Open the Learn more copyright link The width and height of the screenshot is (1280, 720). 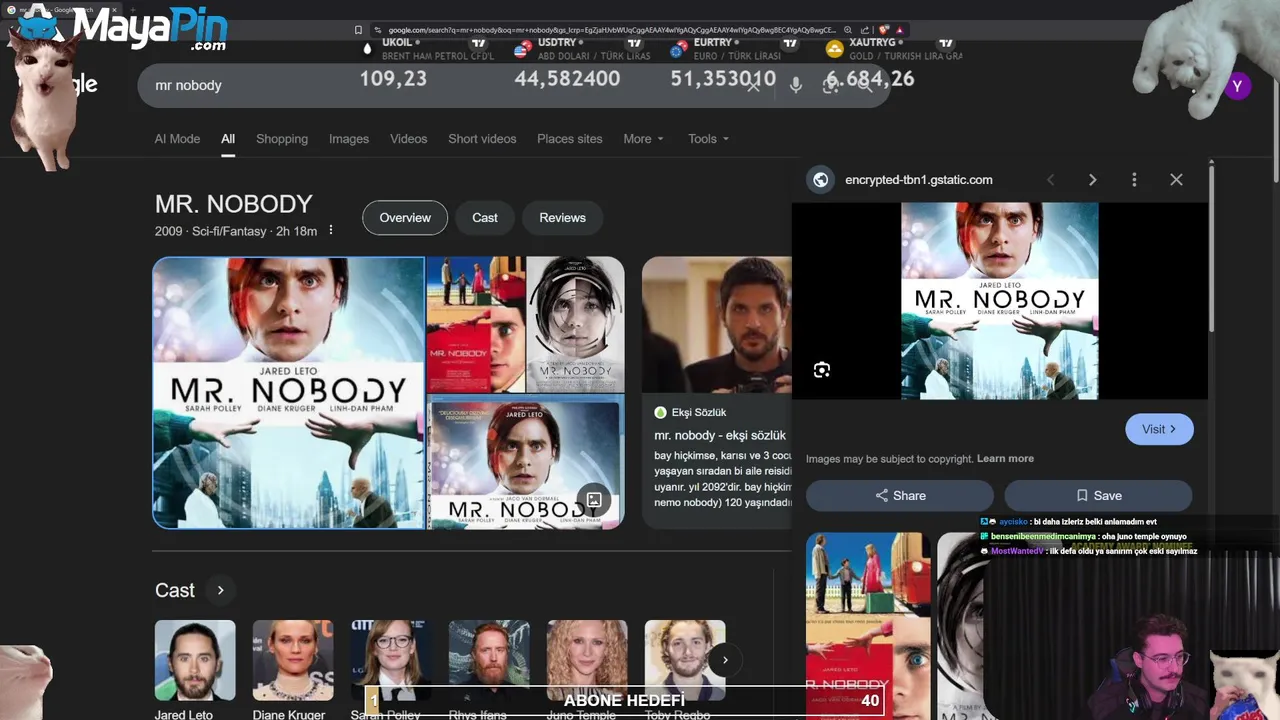(x=1005, y=459)
